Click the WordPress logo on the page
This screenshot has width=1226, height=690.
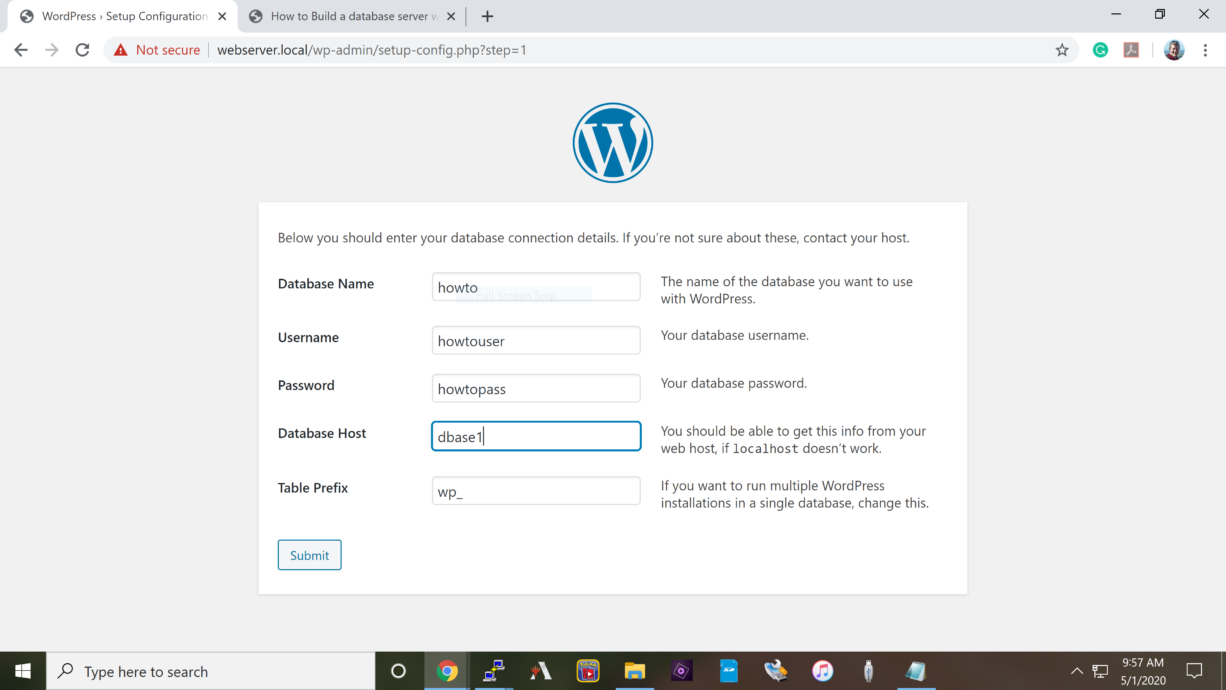[x=612, y=142]
